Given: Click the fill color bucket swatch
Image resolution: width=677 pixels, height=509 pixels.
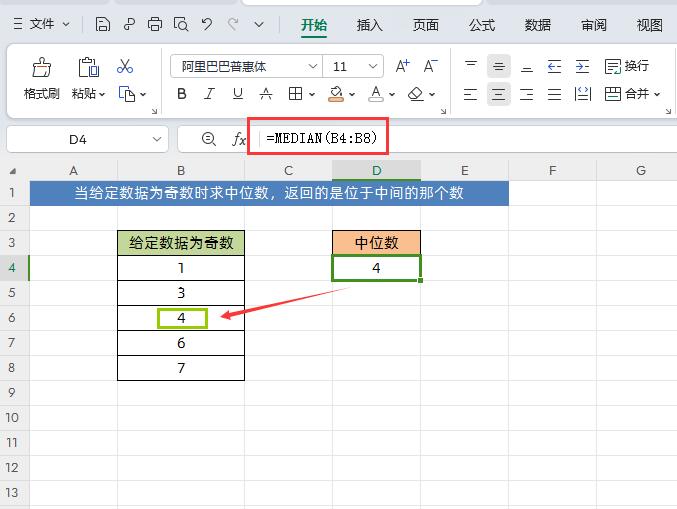Looking at the screenshot, I should pos(336,94).
